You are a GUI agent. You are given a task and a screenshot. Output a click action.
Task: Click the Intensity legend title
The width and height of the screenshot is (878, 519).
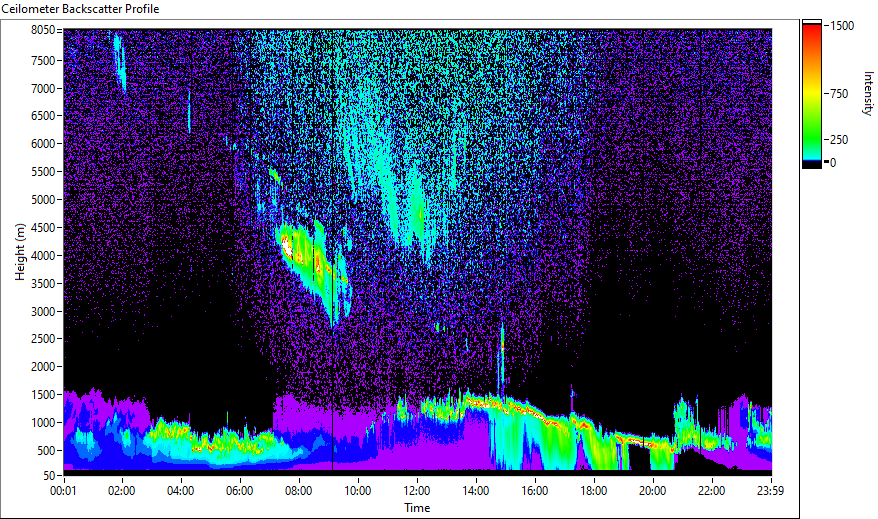868,93
